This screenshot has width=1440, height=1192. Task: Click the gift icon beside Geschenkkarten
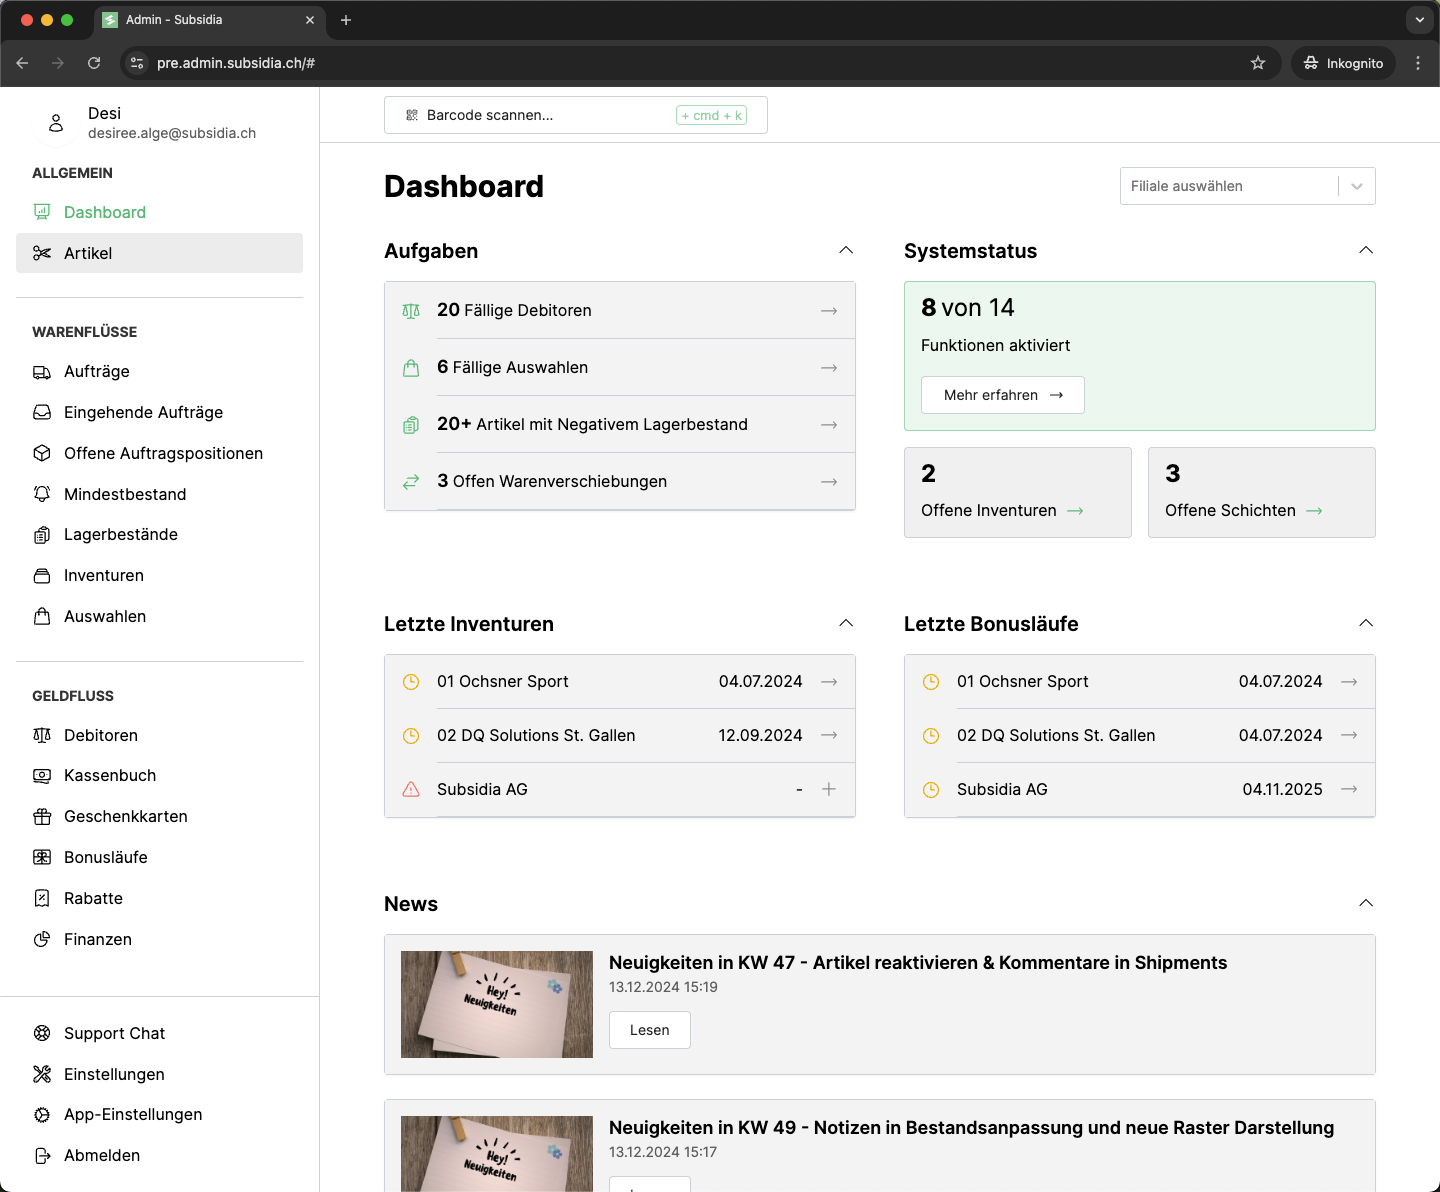[42, 817]
